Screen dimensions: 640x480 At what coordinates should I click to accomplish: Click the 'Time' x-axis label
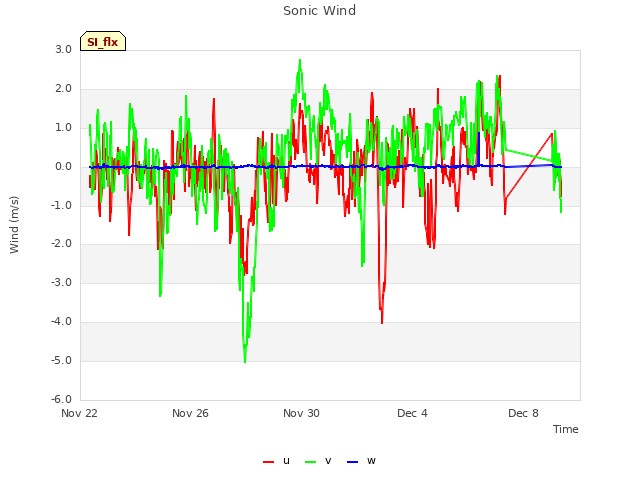point(566,429)
